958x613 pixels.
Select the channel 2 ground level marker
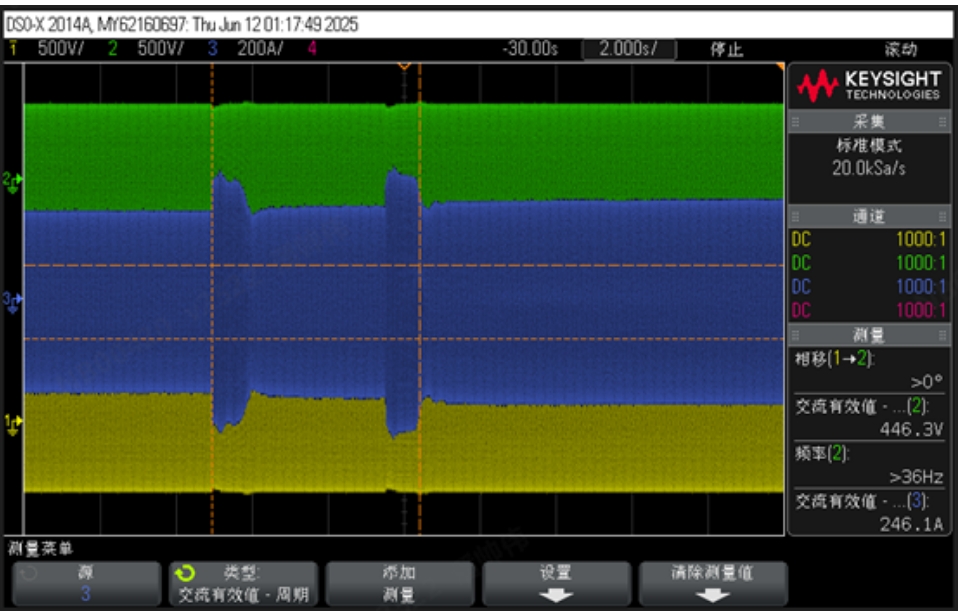click(12, 182)
